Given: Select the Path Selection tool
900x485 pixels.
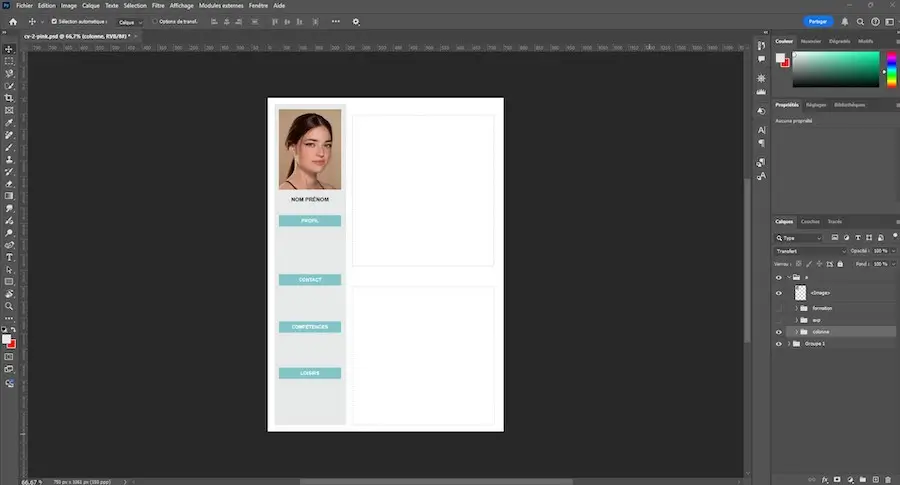Looking at the screenshot, I should click(x=9, y=270).
